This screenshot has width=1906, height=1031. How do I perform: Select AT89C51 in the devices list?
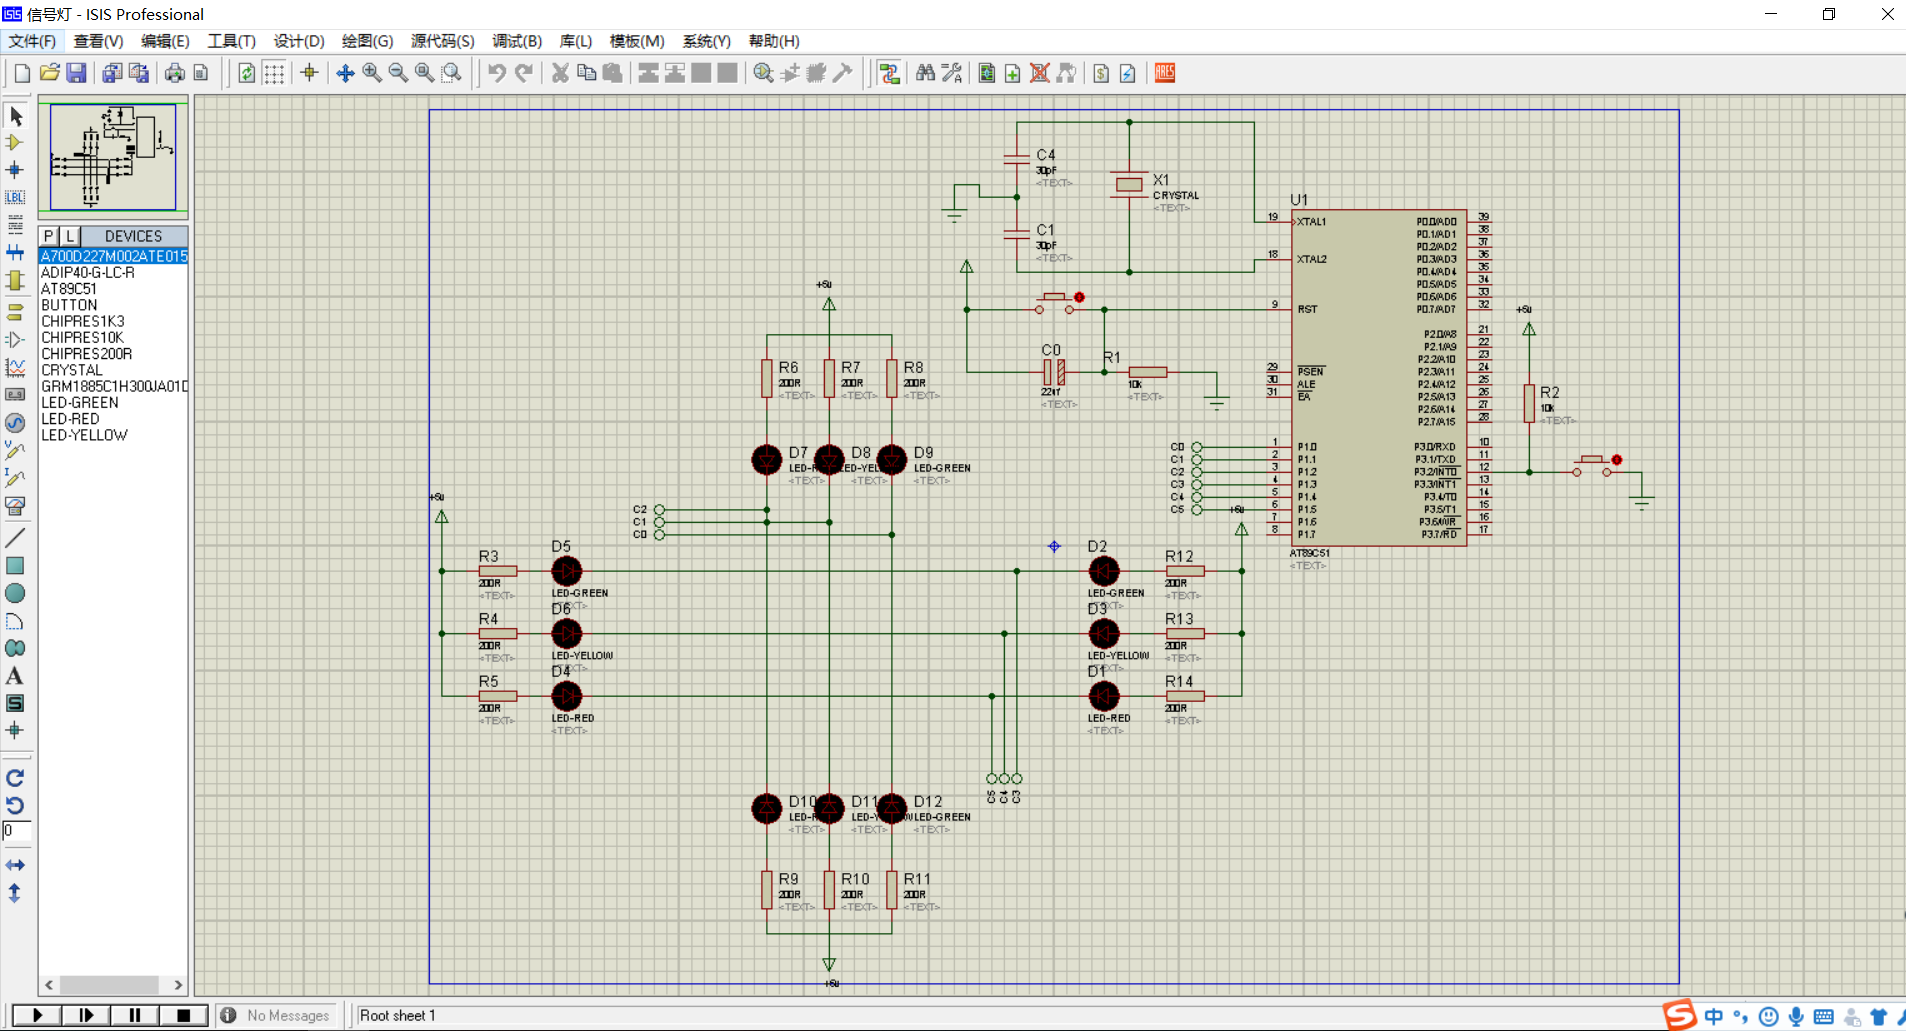[69, 289]
